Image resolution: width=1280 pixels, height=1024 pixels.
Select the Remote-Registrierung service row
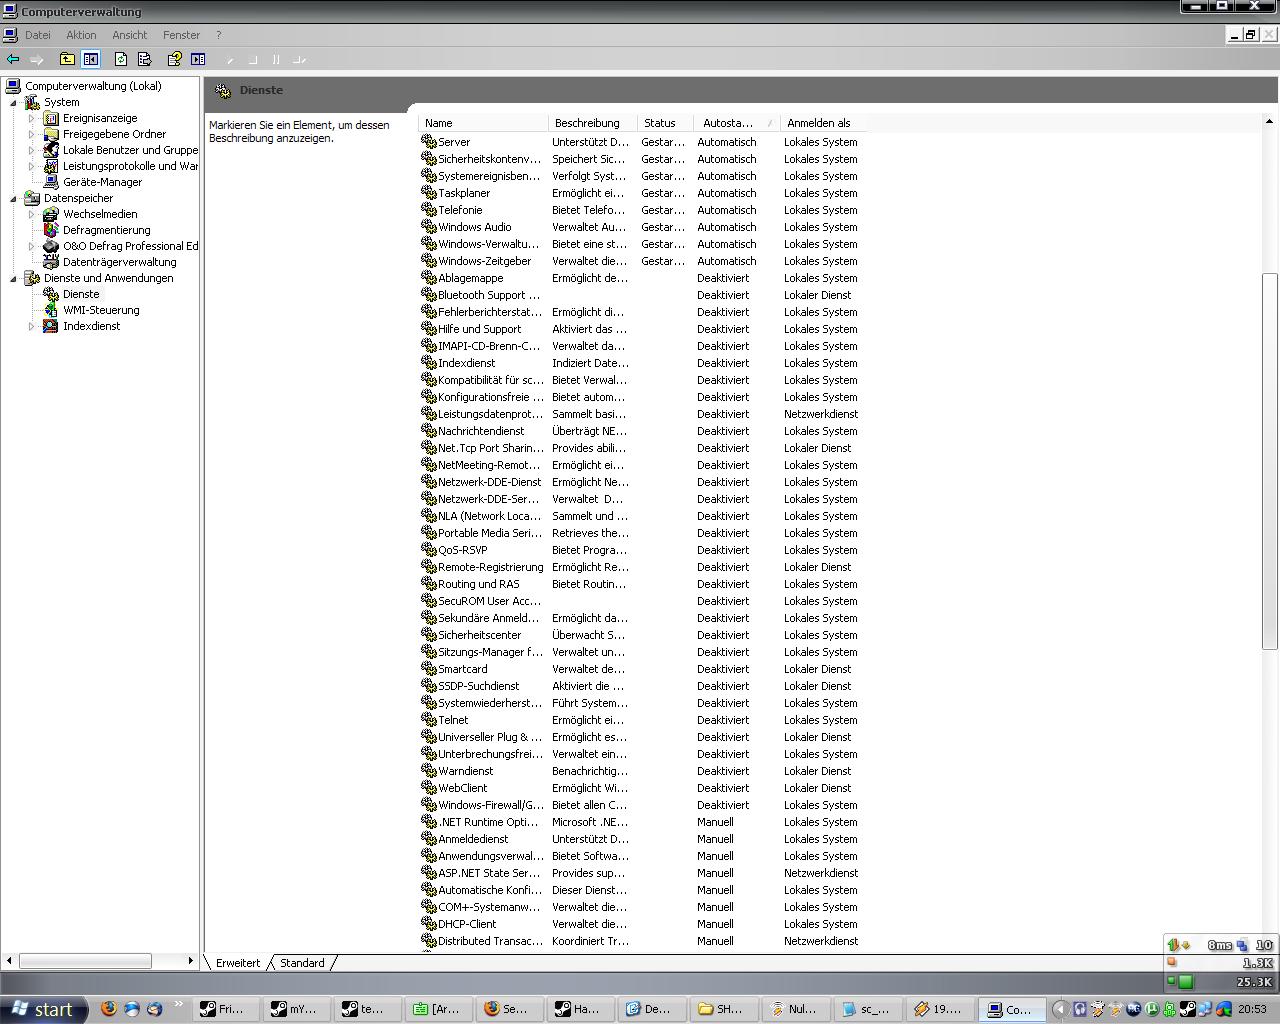pos(643,567)
